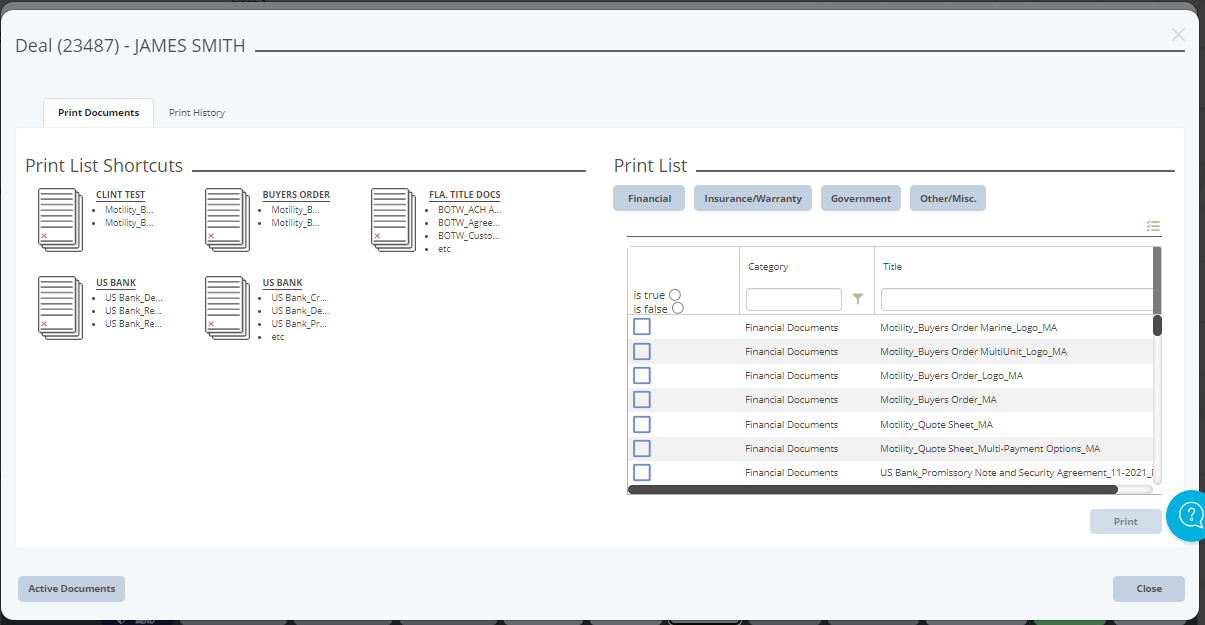Click BOTW_Agree... item in FLA. TITLE DOCS

pyautogui.click(x=469, y=223)
